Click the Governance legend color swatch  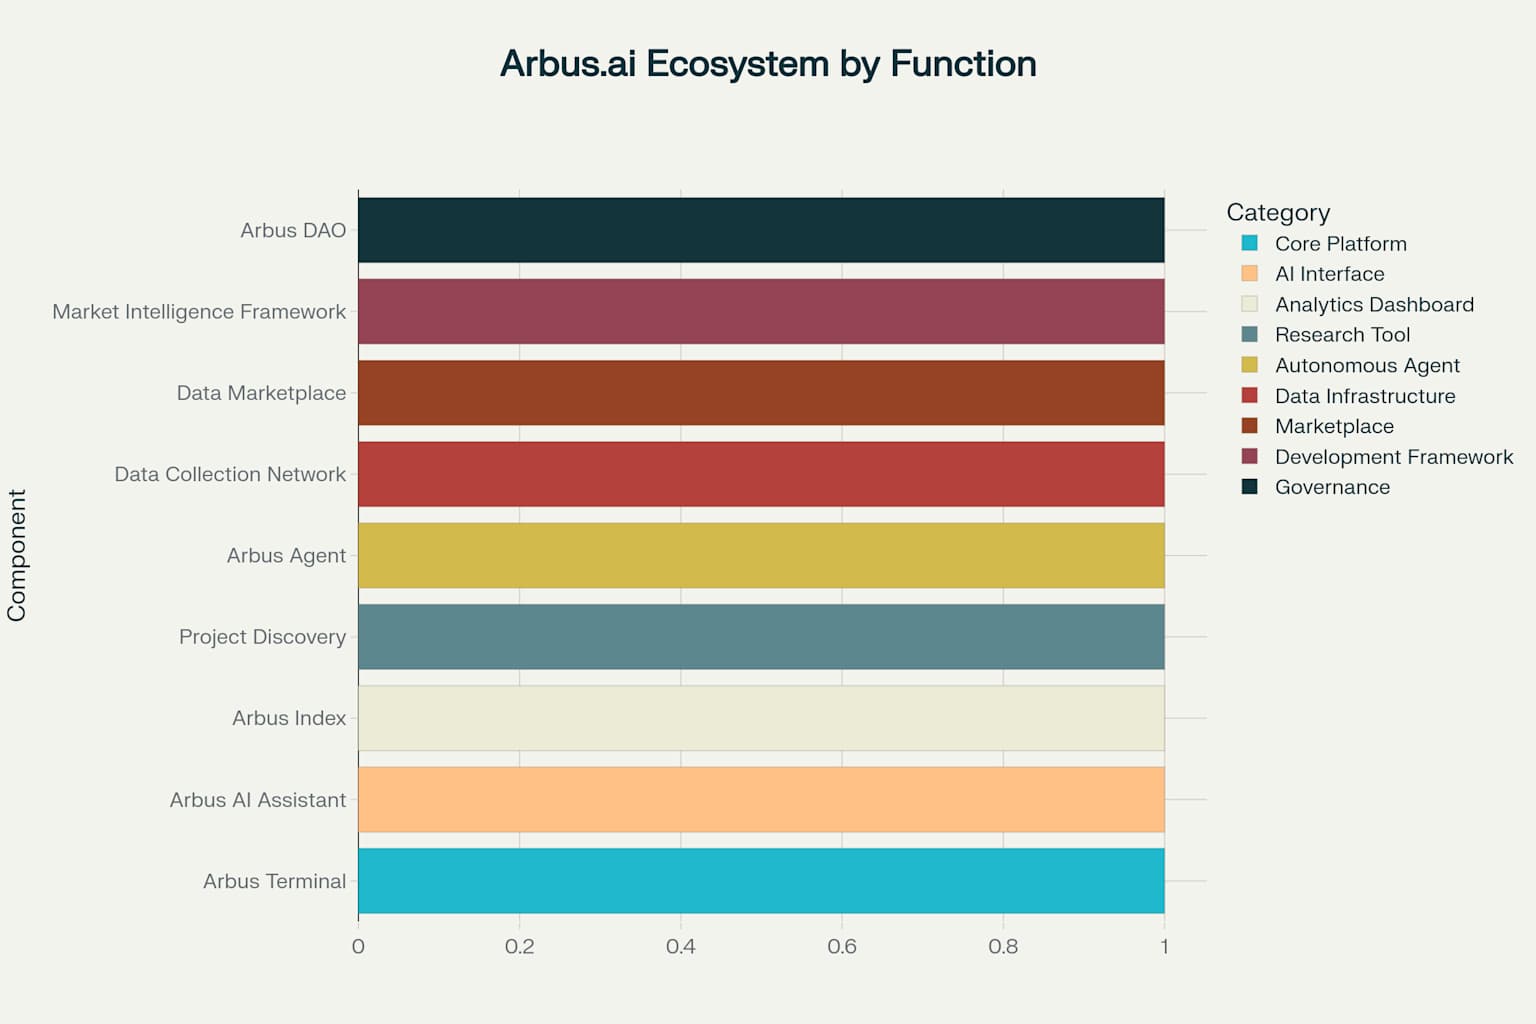point(1249,487)
